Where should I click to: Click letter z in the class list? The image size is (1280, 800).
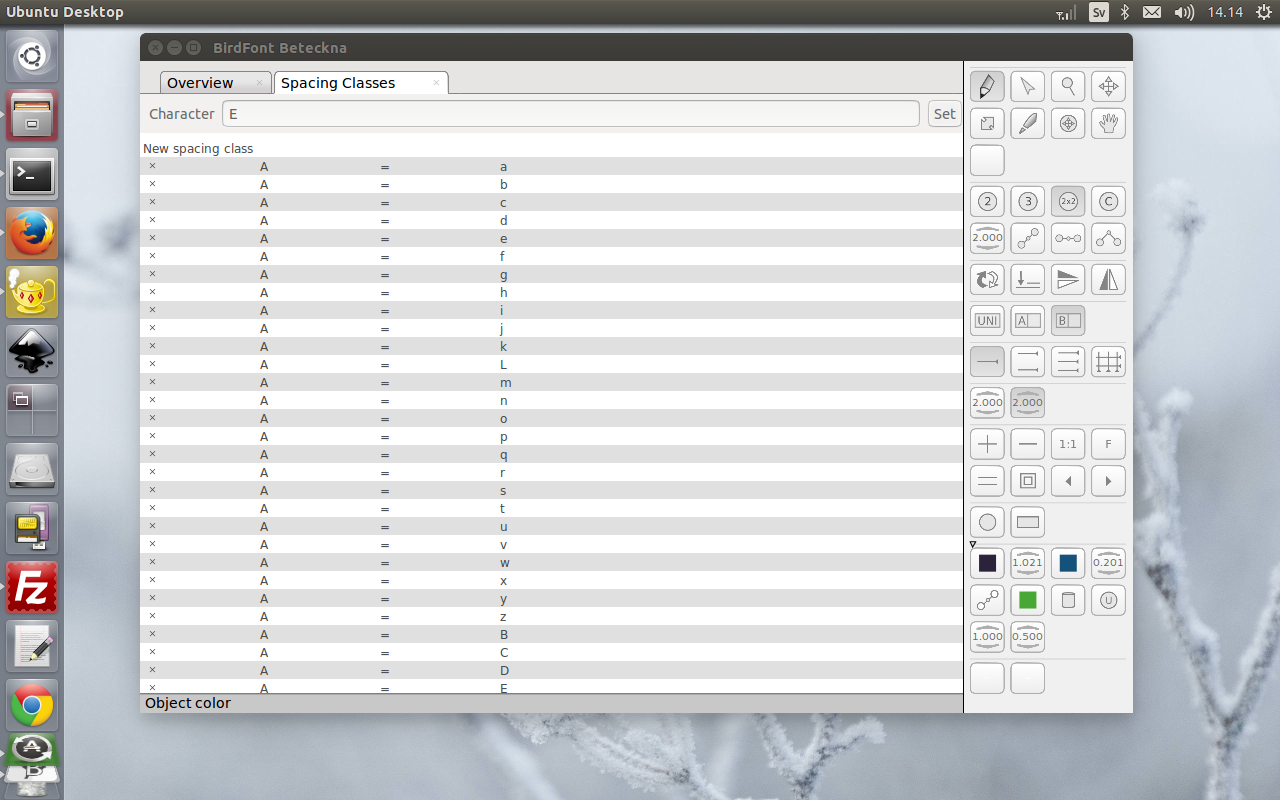504,617
